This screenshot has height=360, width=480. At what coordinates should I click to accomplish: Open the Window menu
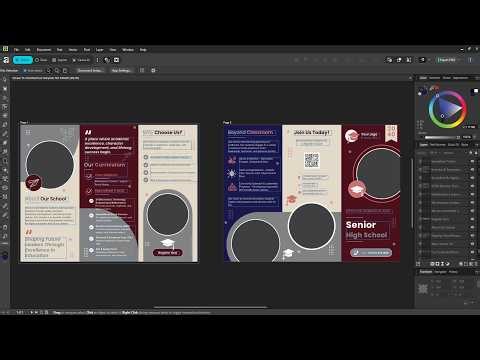(128, 50)
